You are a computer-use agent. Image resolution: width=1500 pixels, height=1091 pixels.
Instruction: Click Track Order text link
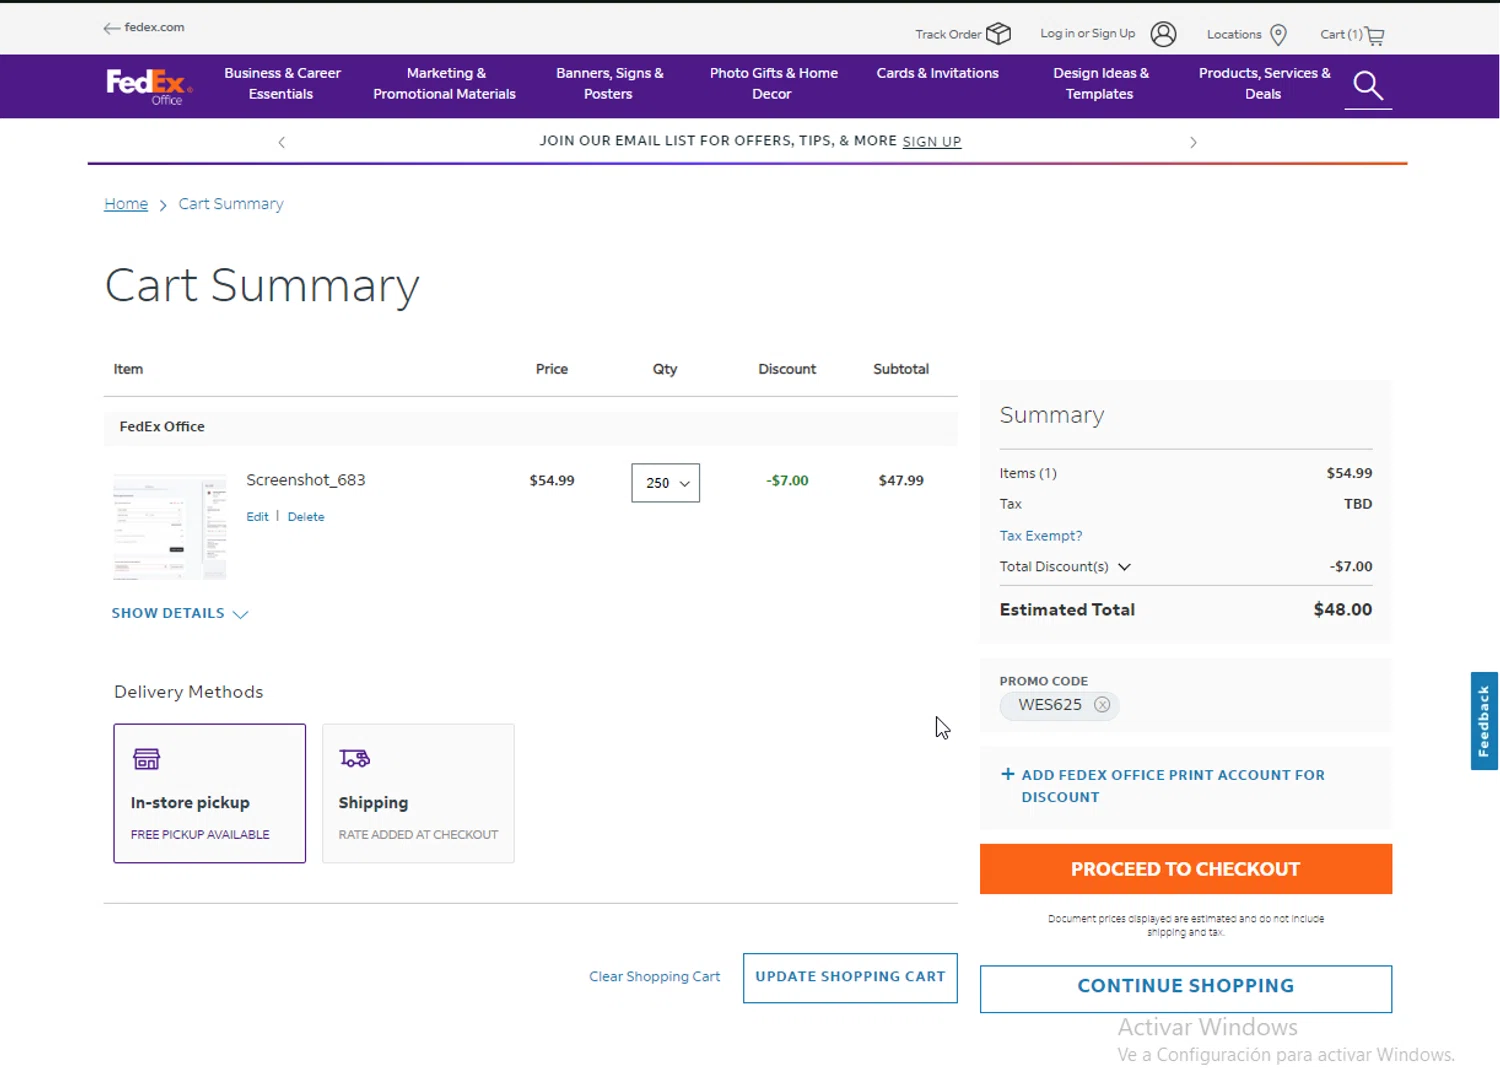click(948, 35)
